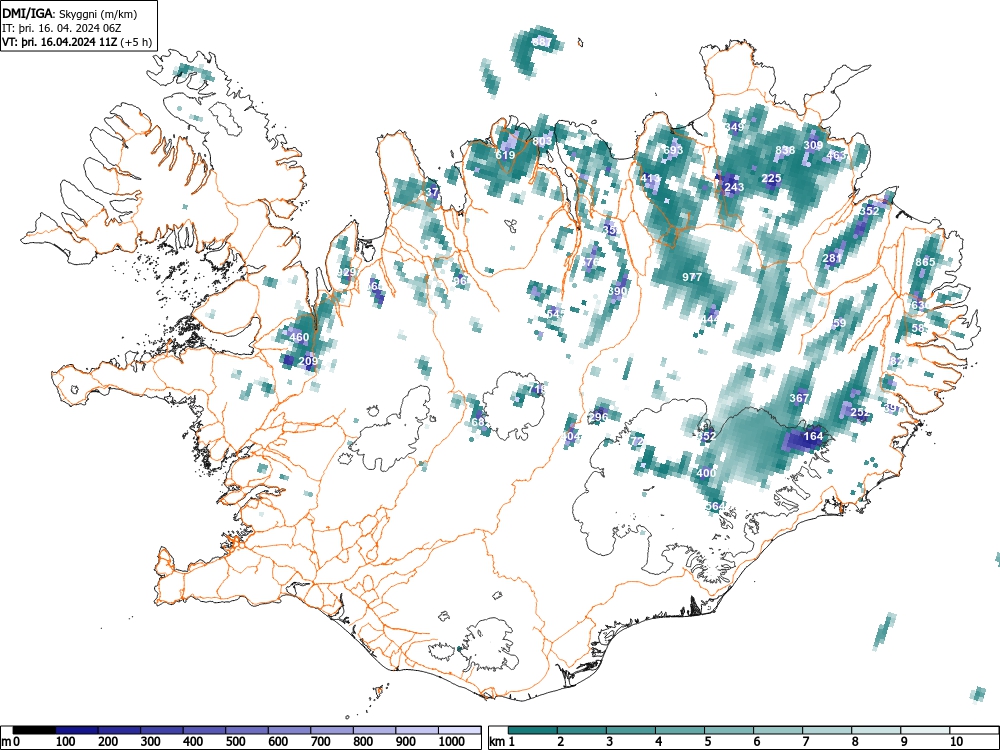This screenshot has height=750, width=1000.
Task: Click the navy 100–200 m legend swatch
Action: (77, 730)
